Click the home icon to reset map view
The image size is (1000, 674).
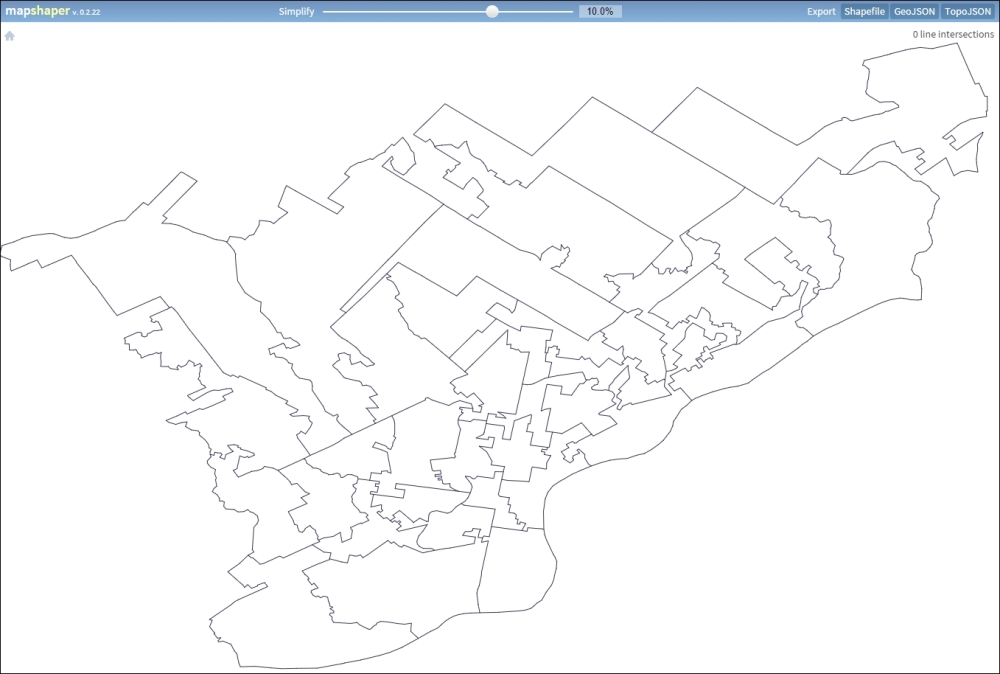coord(10,34)
